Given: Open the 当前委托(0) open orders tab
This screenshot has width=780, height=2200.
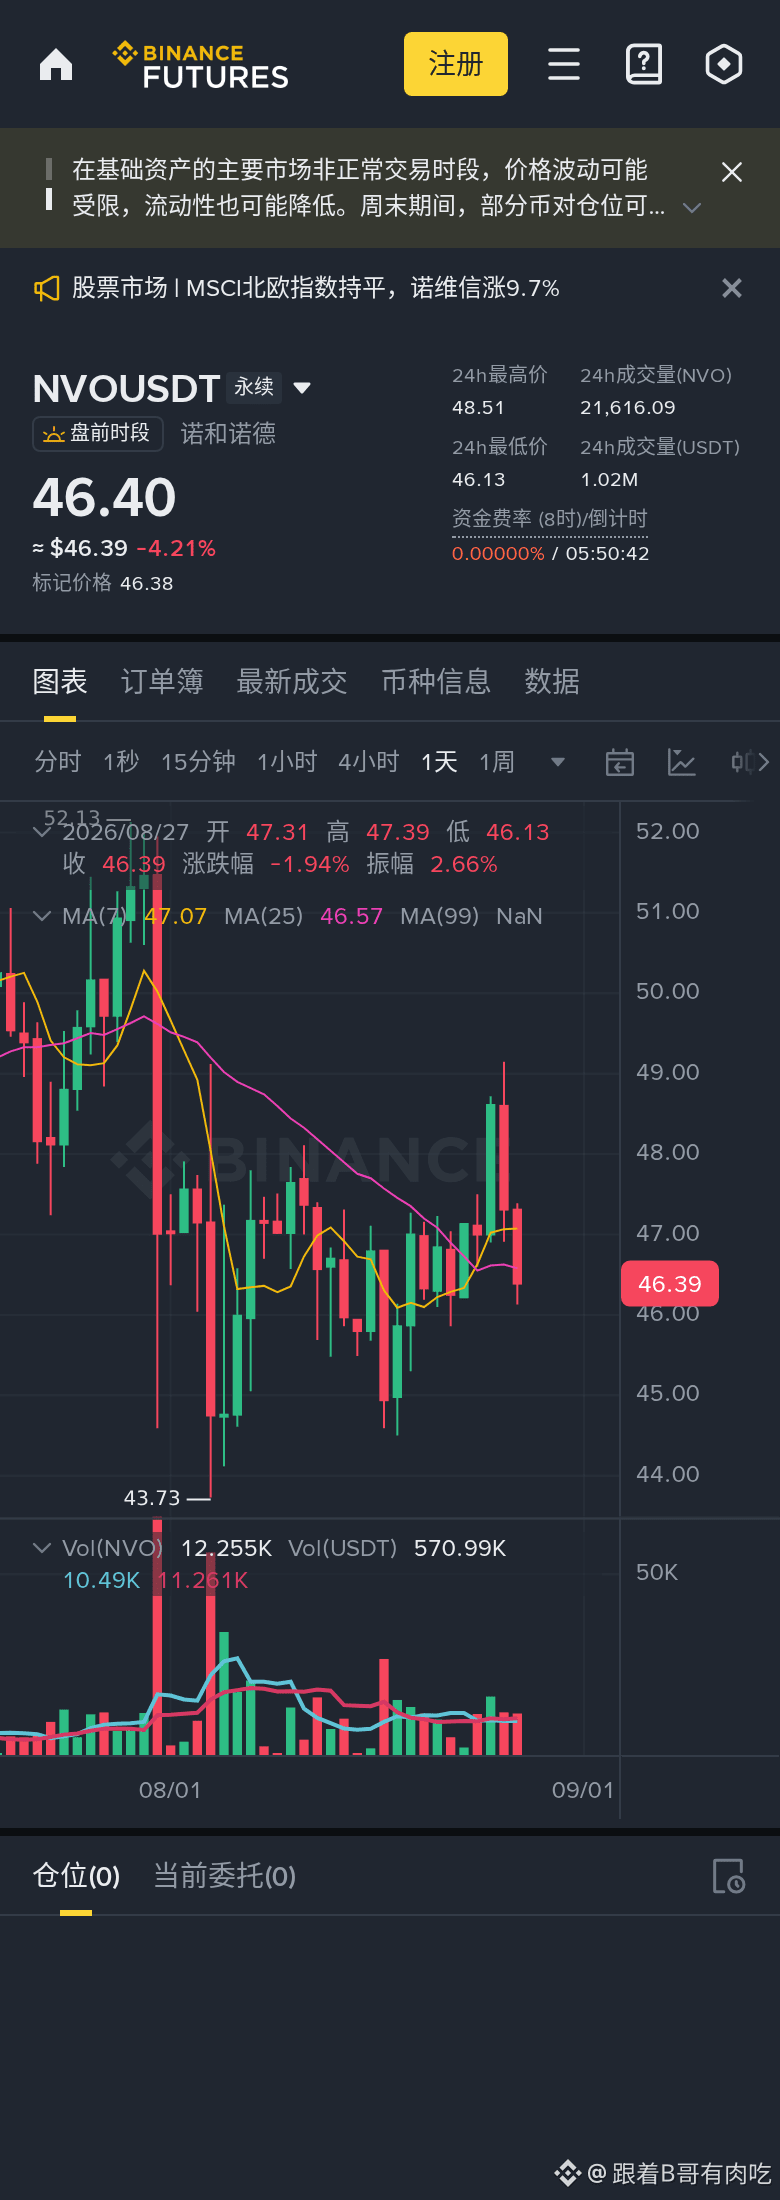Looking at the screenshot, I should pos(224,1876).
